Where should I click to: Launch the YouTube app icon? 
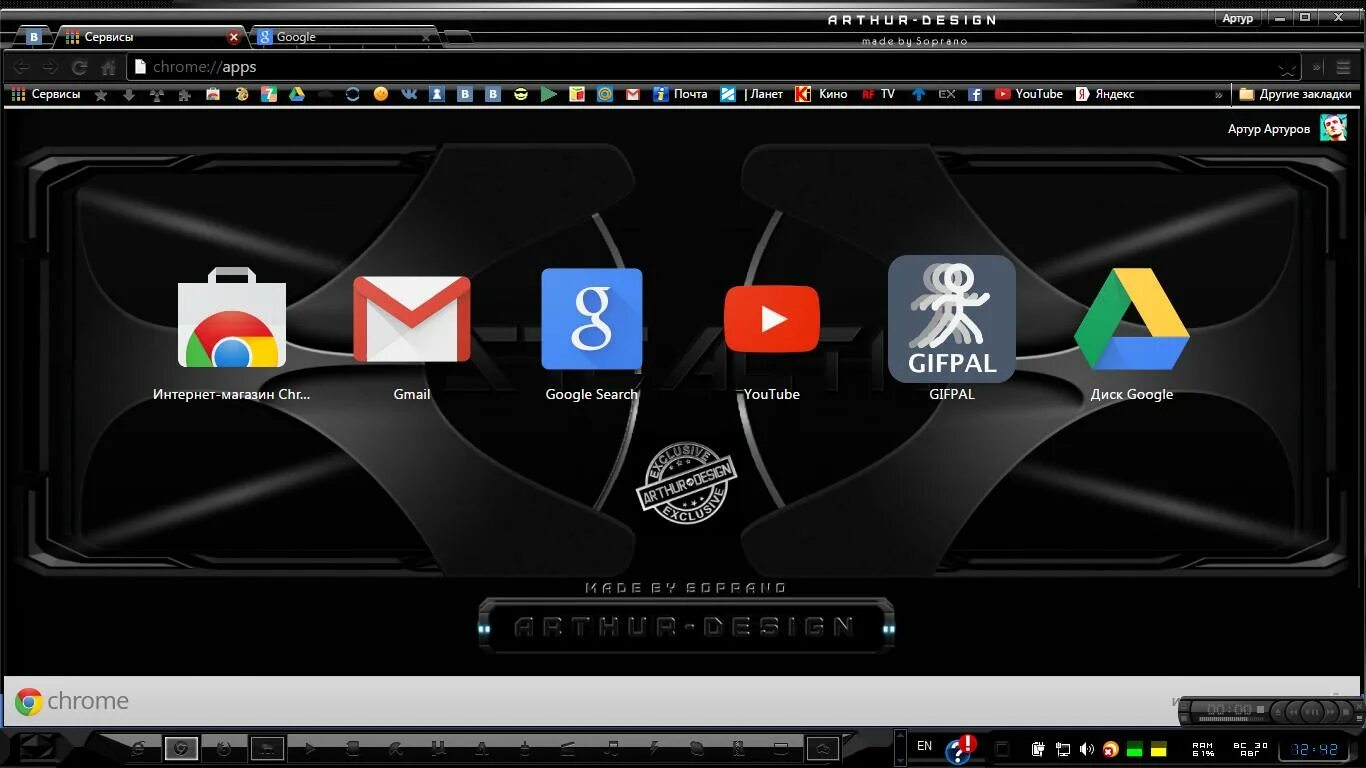[771, 319]
